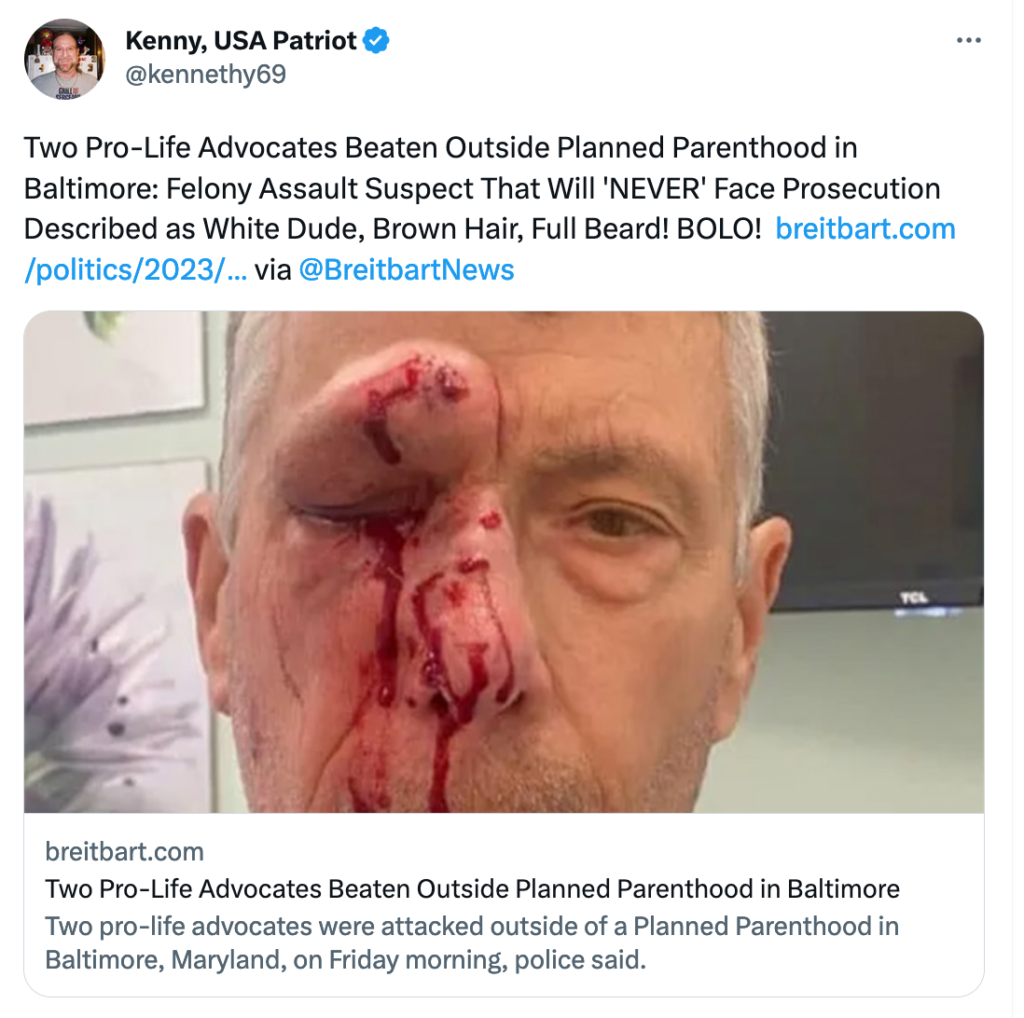Click the blue verified badge icon
Image resolution: width=1024 pixels, height=1018 pixels.
376,41
